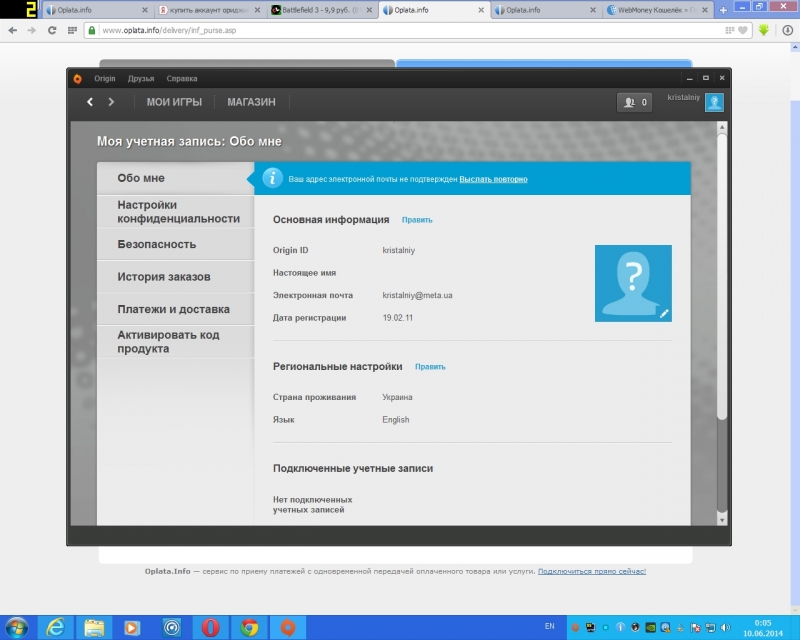This screenshot has width=800, height=640.
Task: Click Править next to Основная информация
Action: tap(417, 220)
